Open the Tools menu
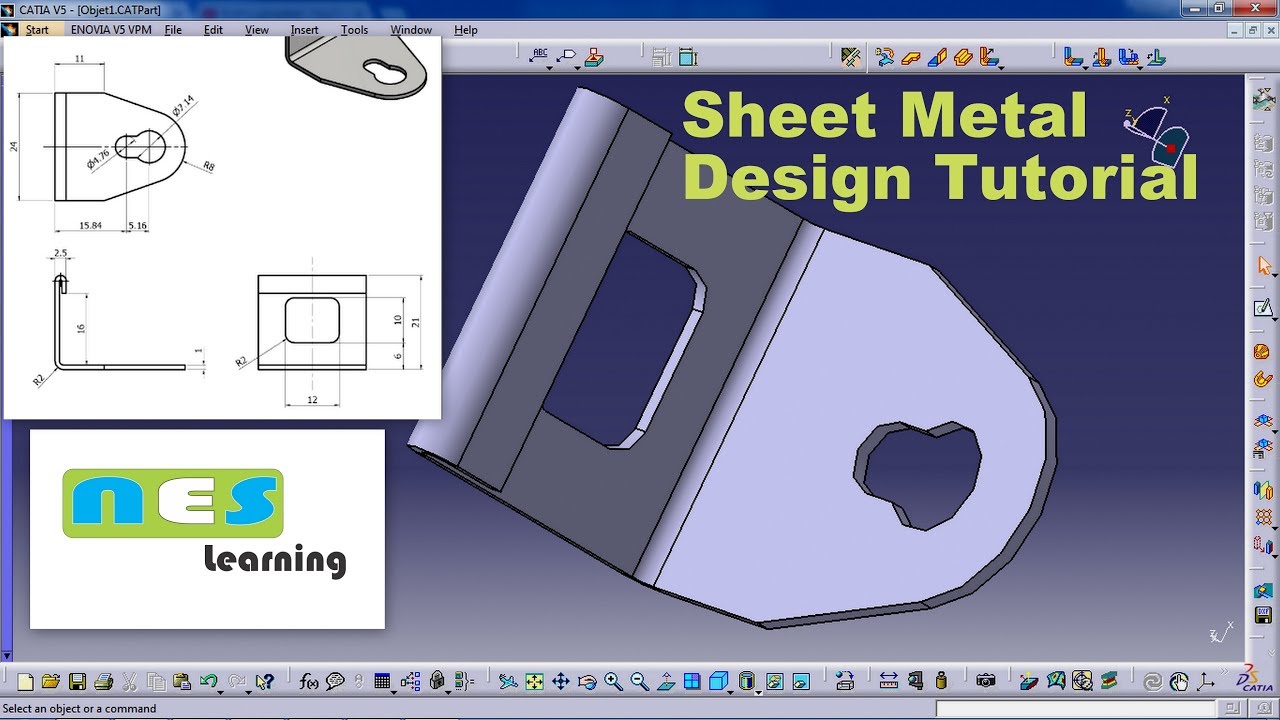 354,30
